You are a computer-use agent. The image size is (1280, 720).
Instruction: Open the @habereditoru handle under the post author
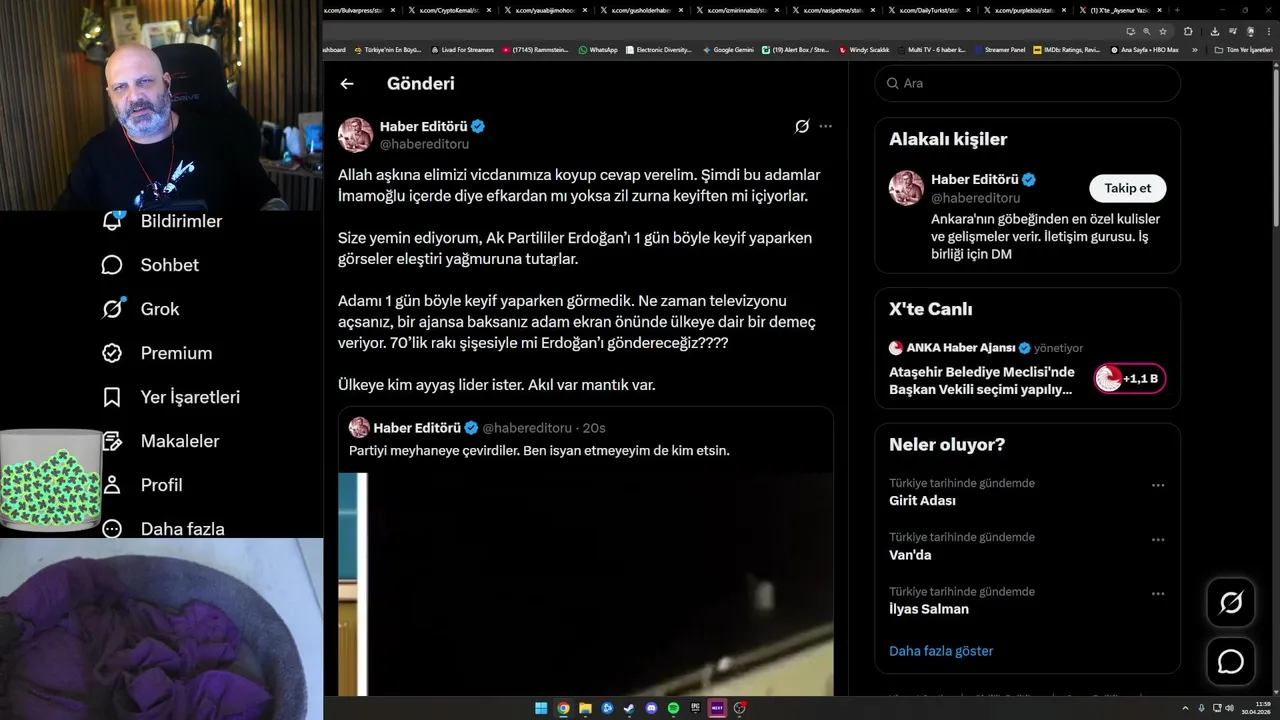point(424,144)
